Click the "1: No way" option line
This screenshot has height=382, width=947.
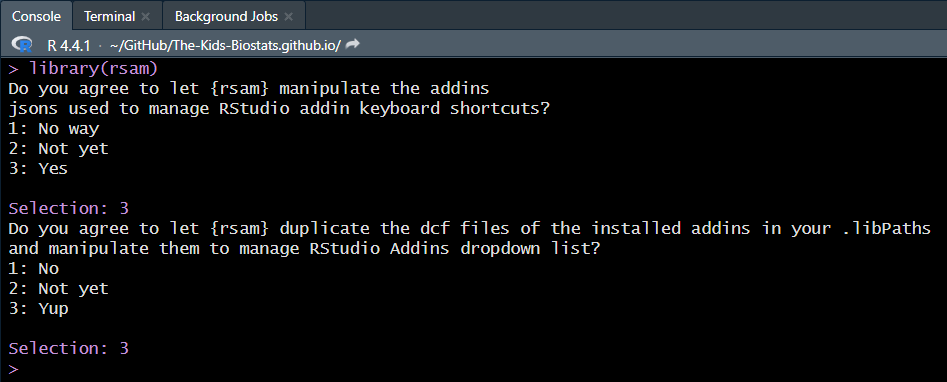click(54, 128)
